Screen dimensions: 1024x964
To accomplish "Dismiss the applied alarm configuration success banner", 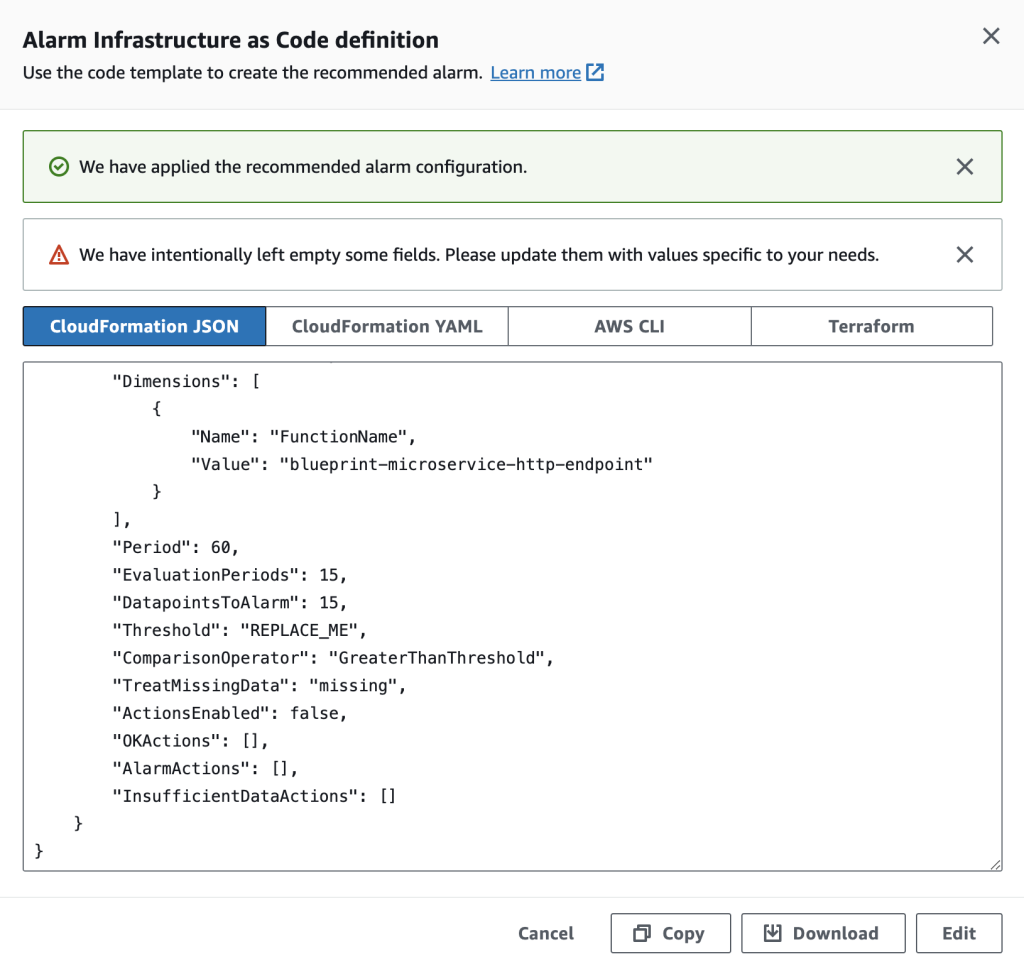I will [x=964, y=167].
